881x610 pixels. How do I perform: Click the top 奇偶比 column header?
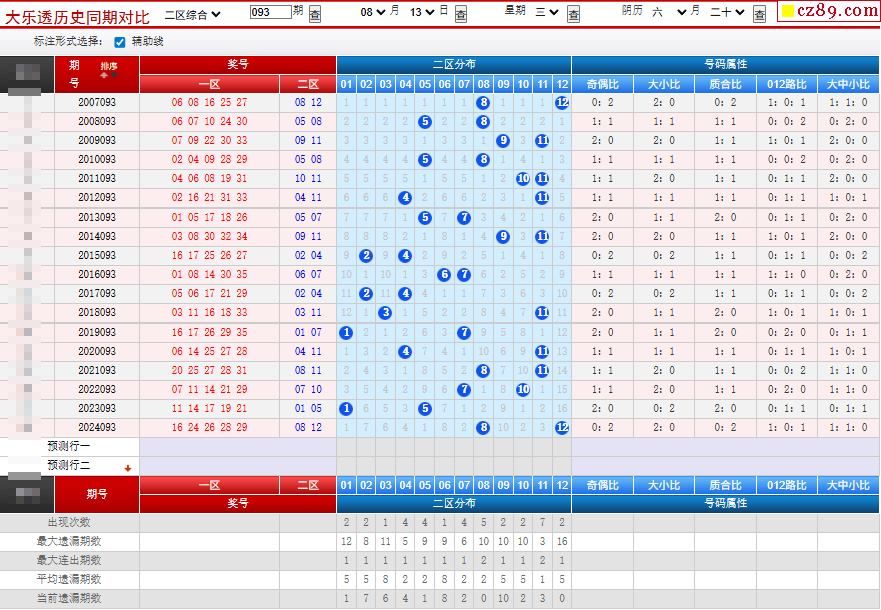[x=602, y=84]
